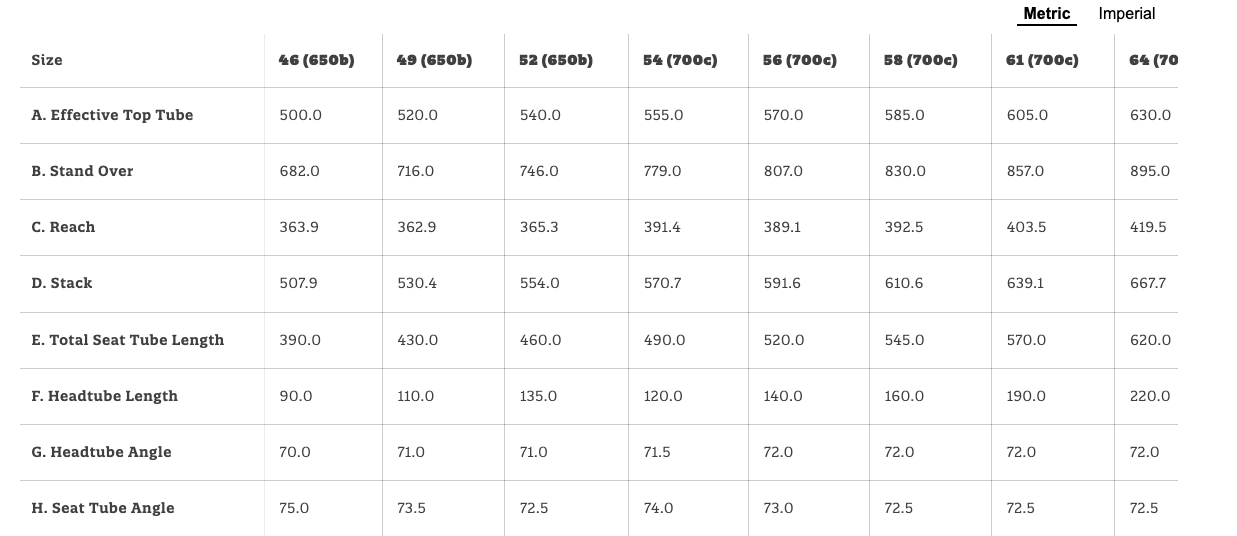Click the C. Reach row label
1237x536 pixels.
pos(63,227)
